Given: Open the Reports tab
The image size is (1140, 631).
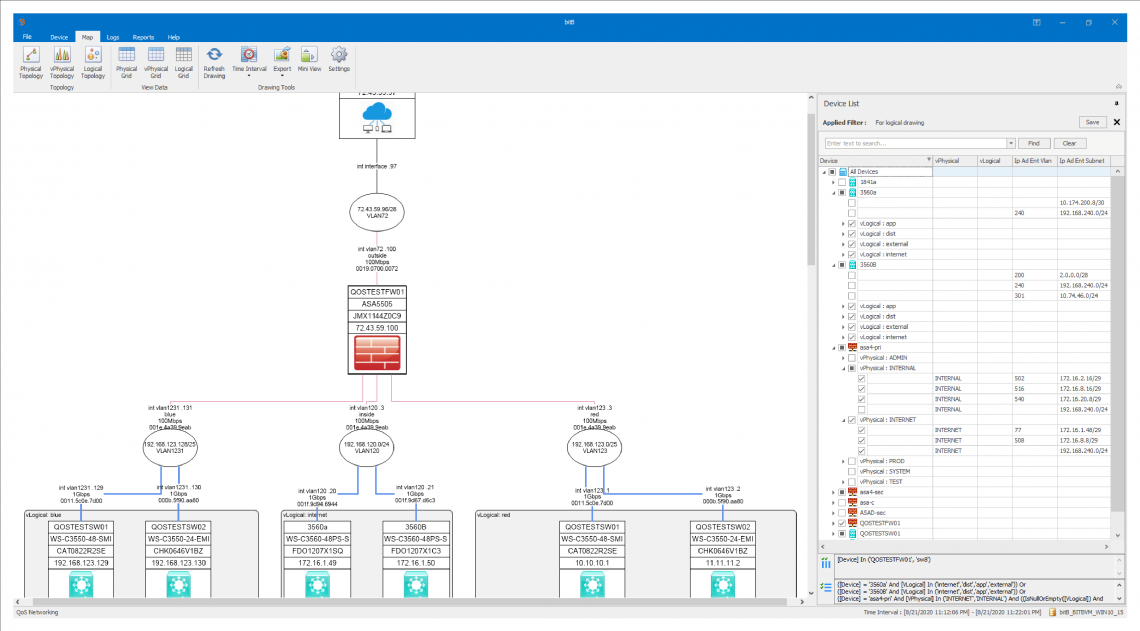Looking at the screenshot, I should (143, 37).
